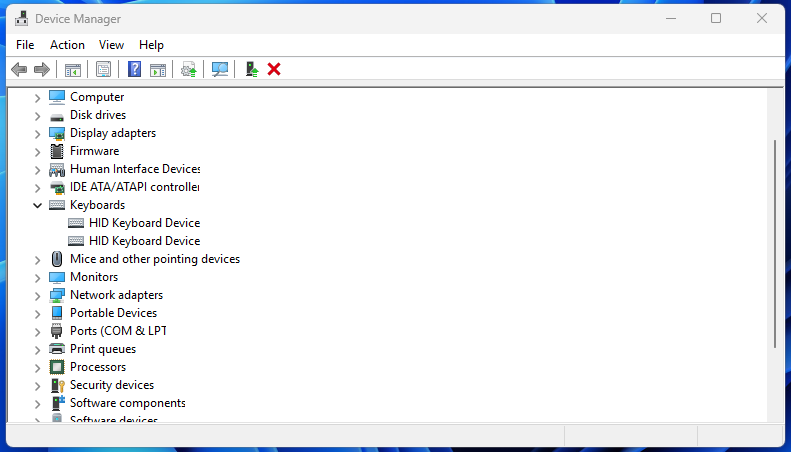Click the red X Uninstall device icon

(x=274, y=69)
